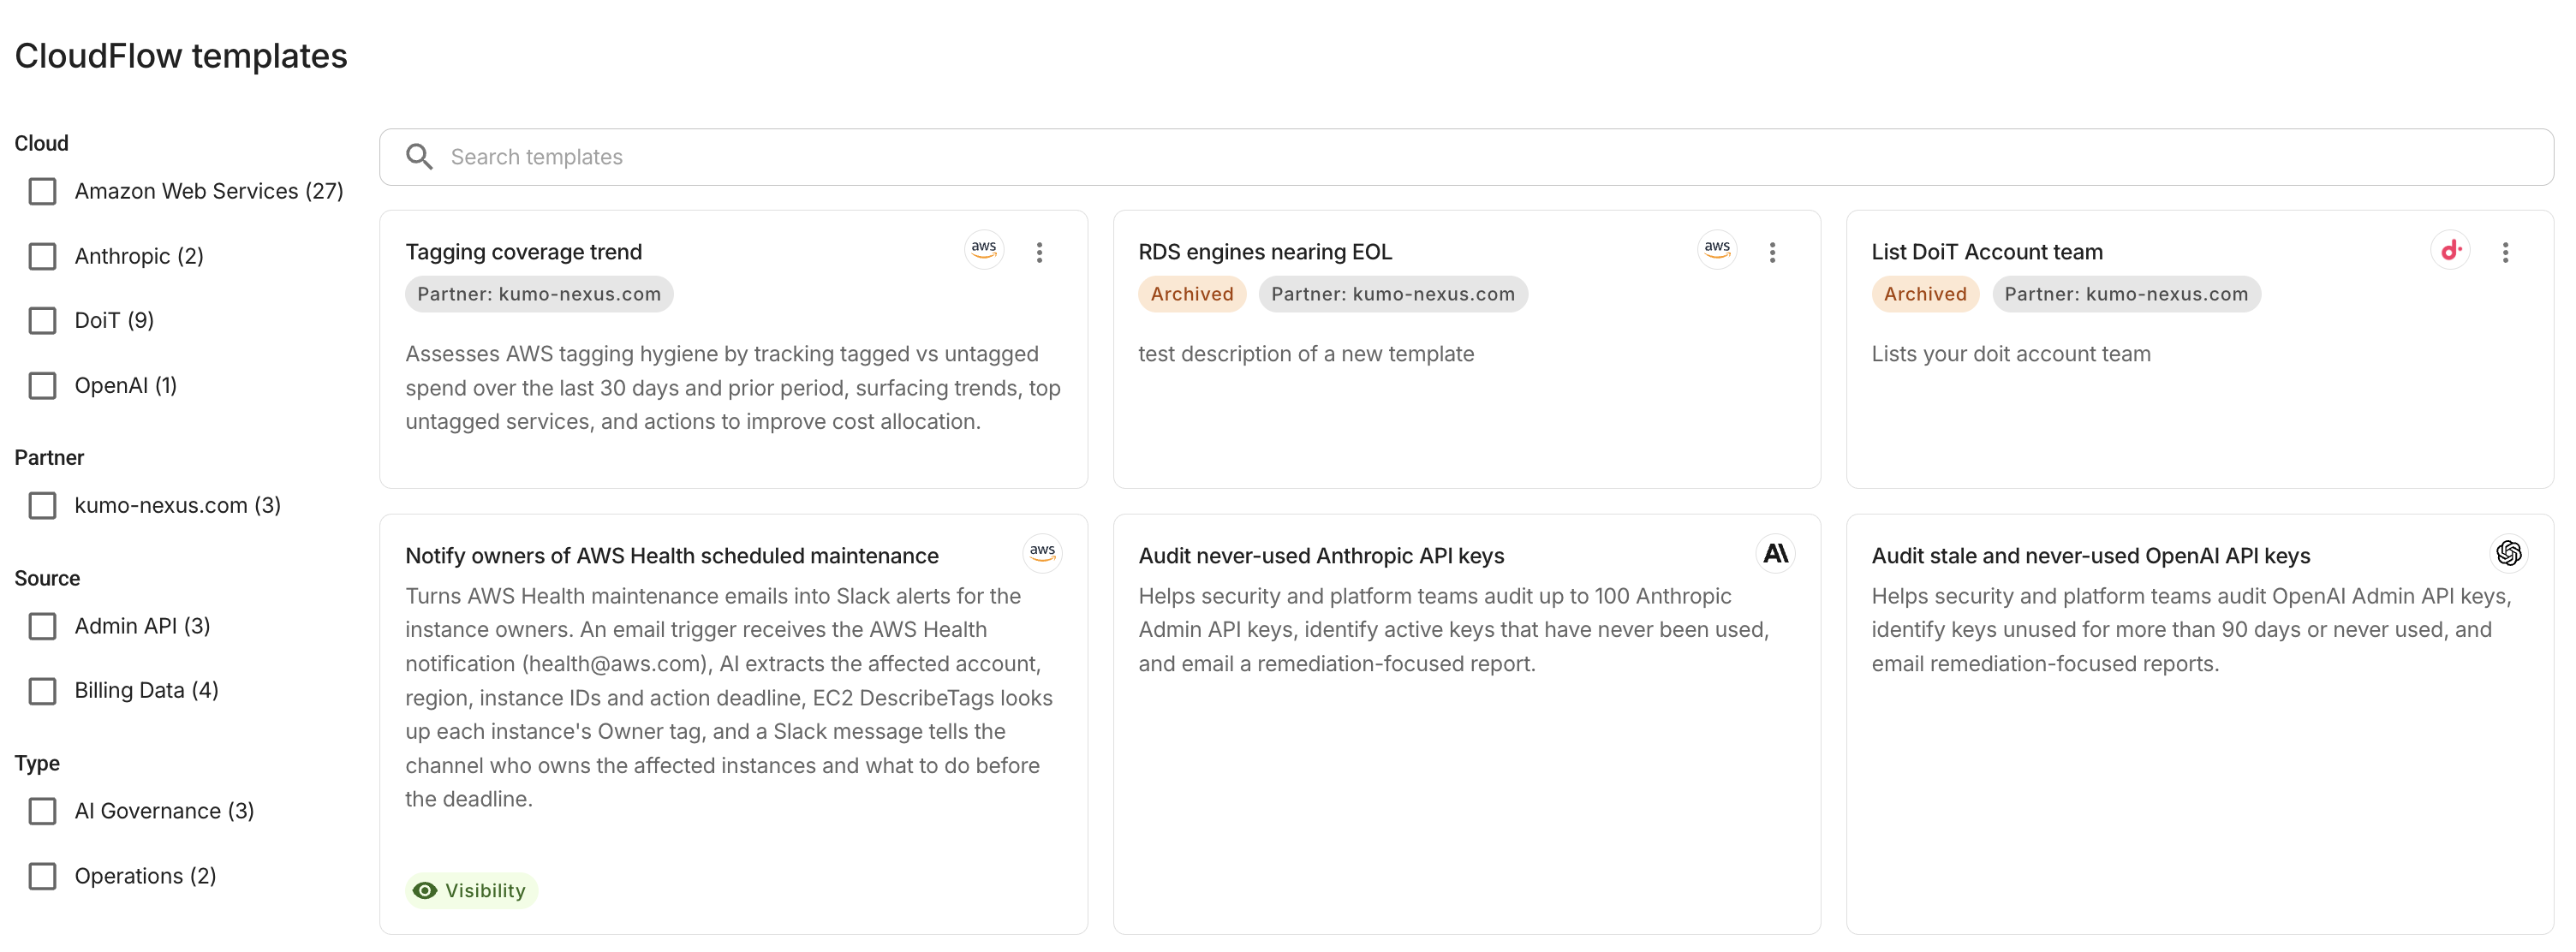
Task: Tick the OpenAI (1) cloud filter
Action: 42,385
